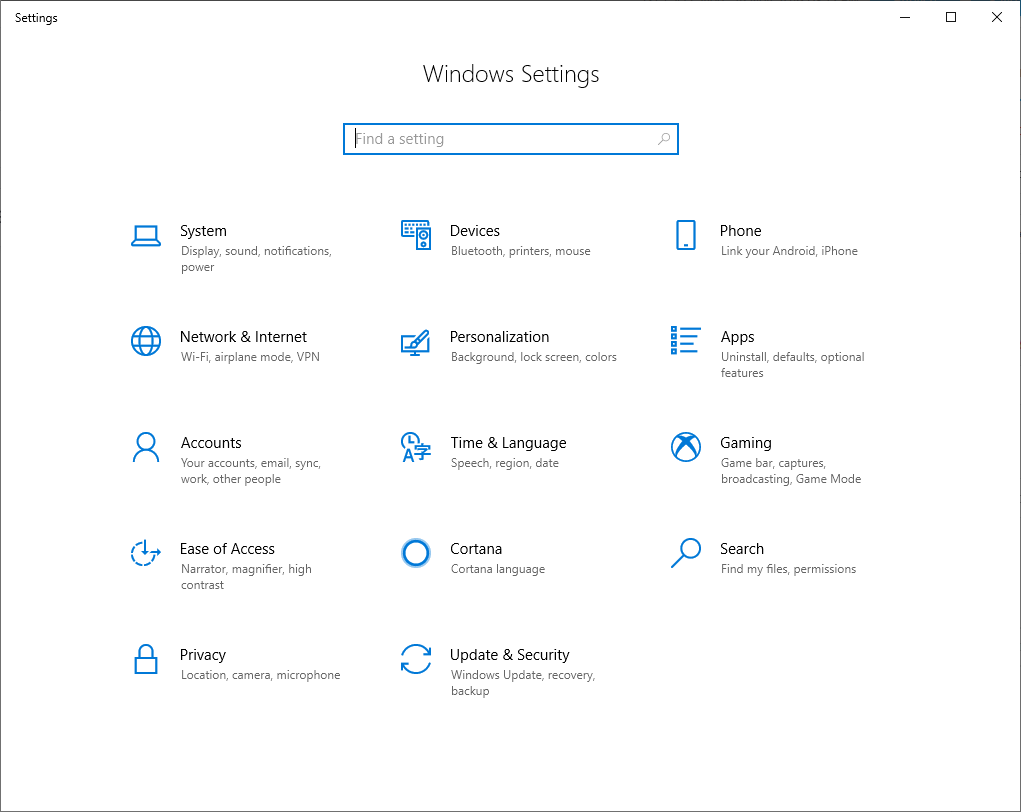Click "Display, sound, notifications, power" description
The image size is (1021, 812).
[x=256, y=259]
